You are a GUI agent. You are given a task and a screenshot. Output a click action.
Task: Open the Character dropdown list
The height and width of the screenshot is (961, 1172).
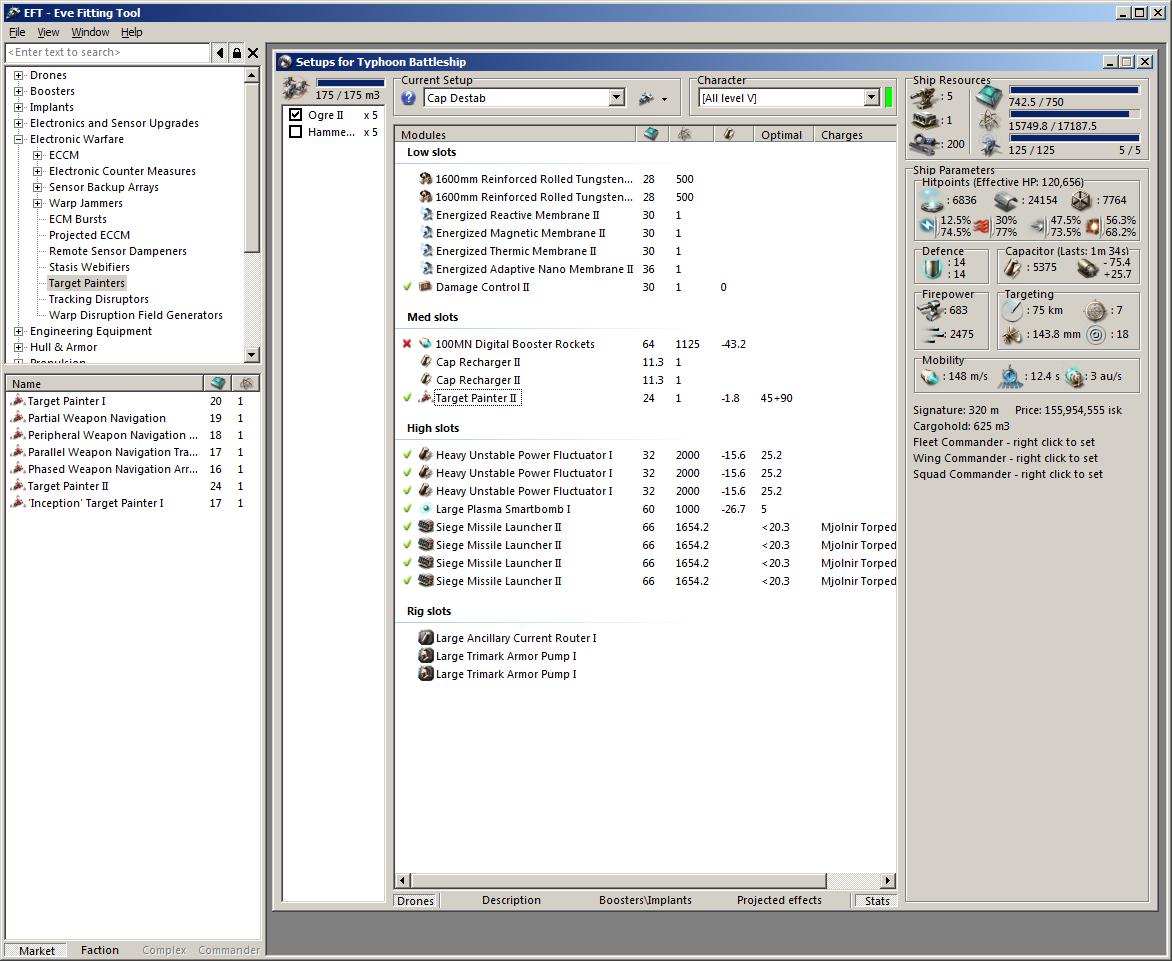point(871,98)
